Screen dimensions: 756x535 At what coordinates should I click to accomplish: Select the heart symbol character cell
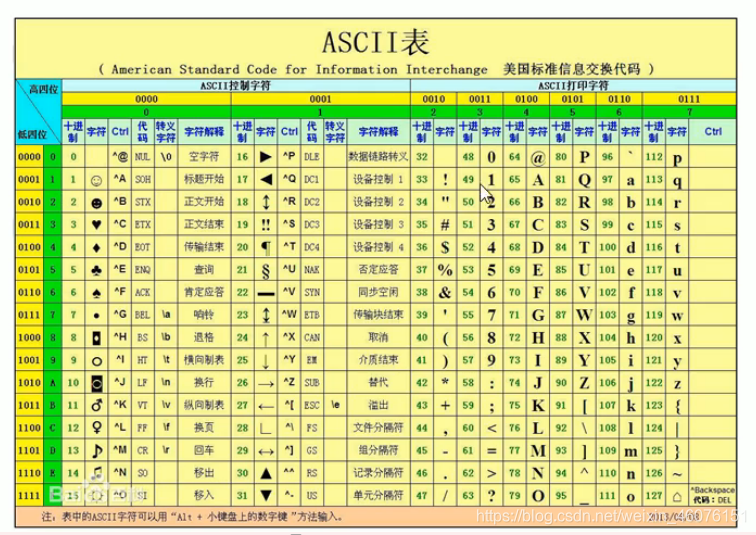point(96,225)
